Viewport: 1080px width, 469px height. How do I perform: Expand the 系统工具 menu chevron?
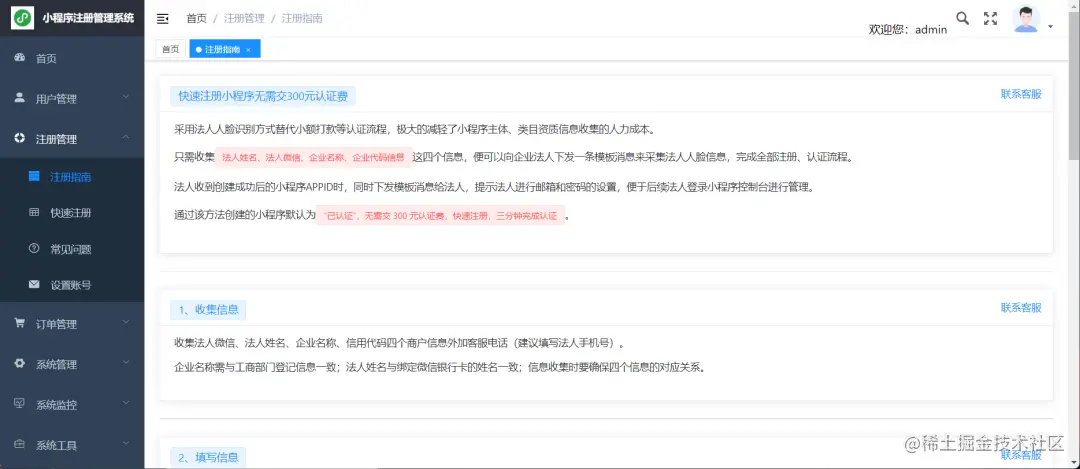click(126, 443)
